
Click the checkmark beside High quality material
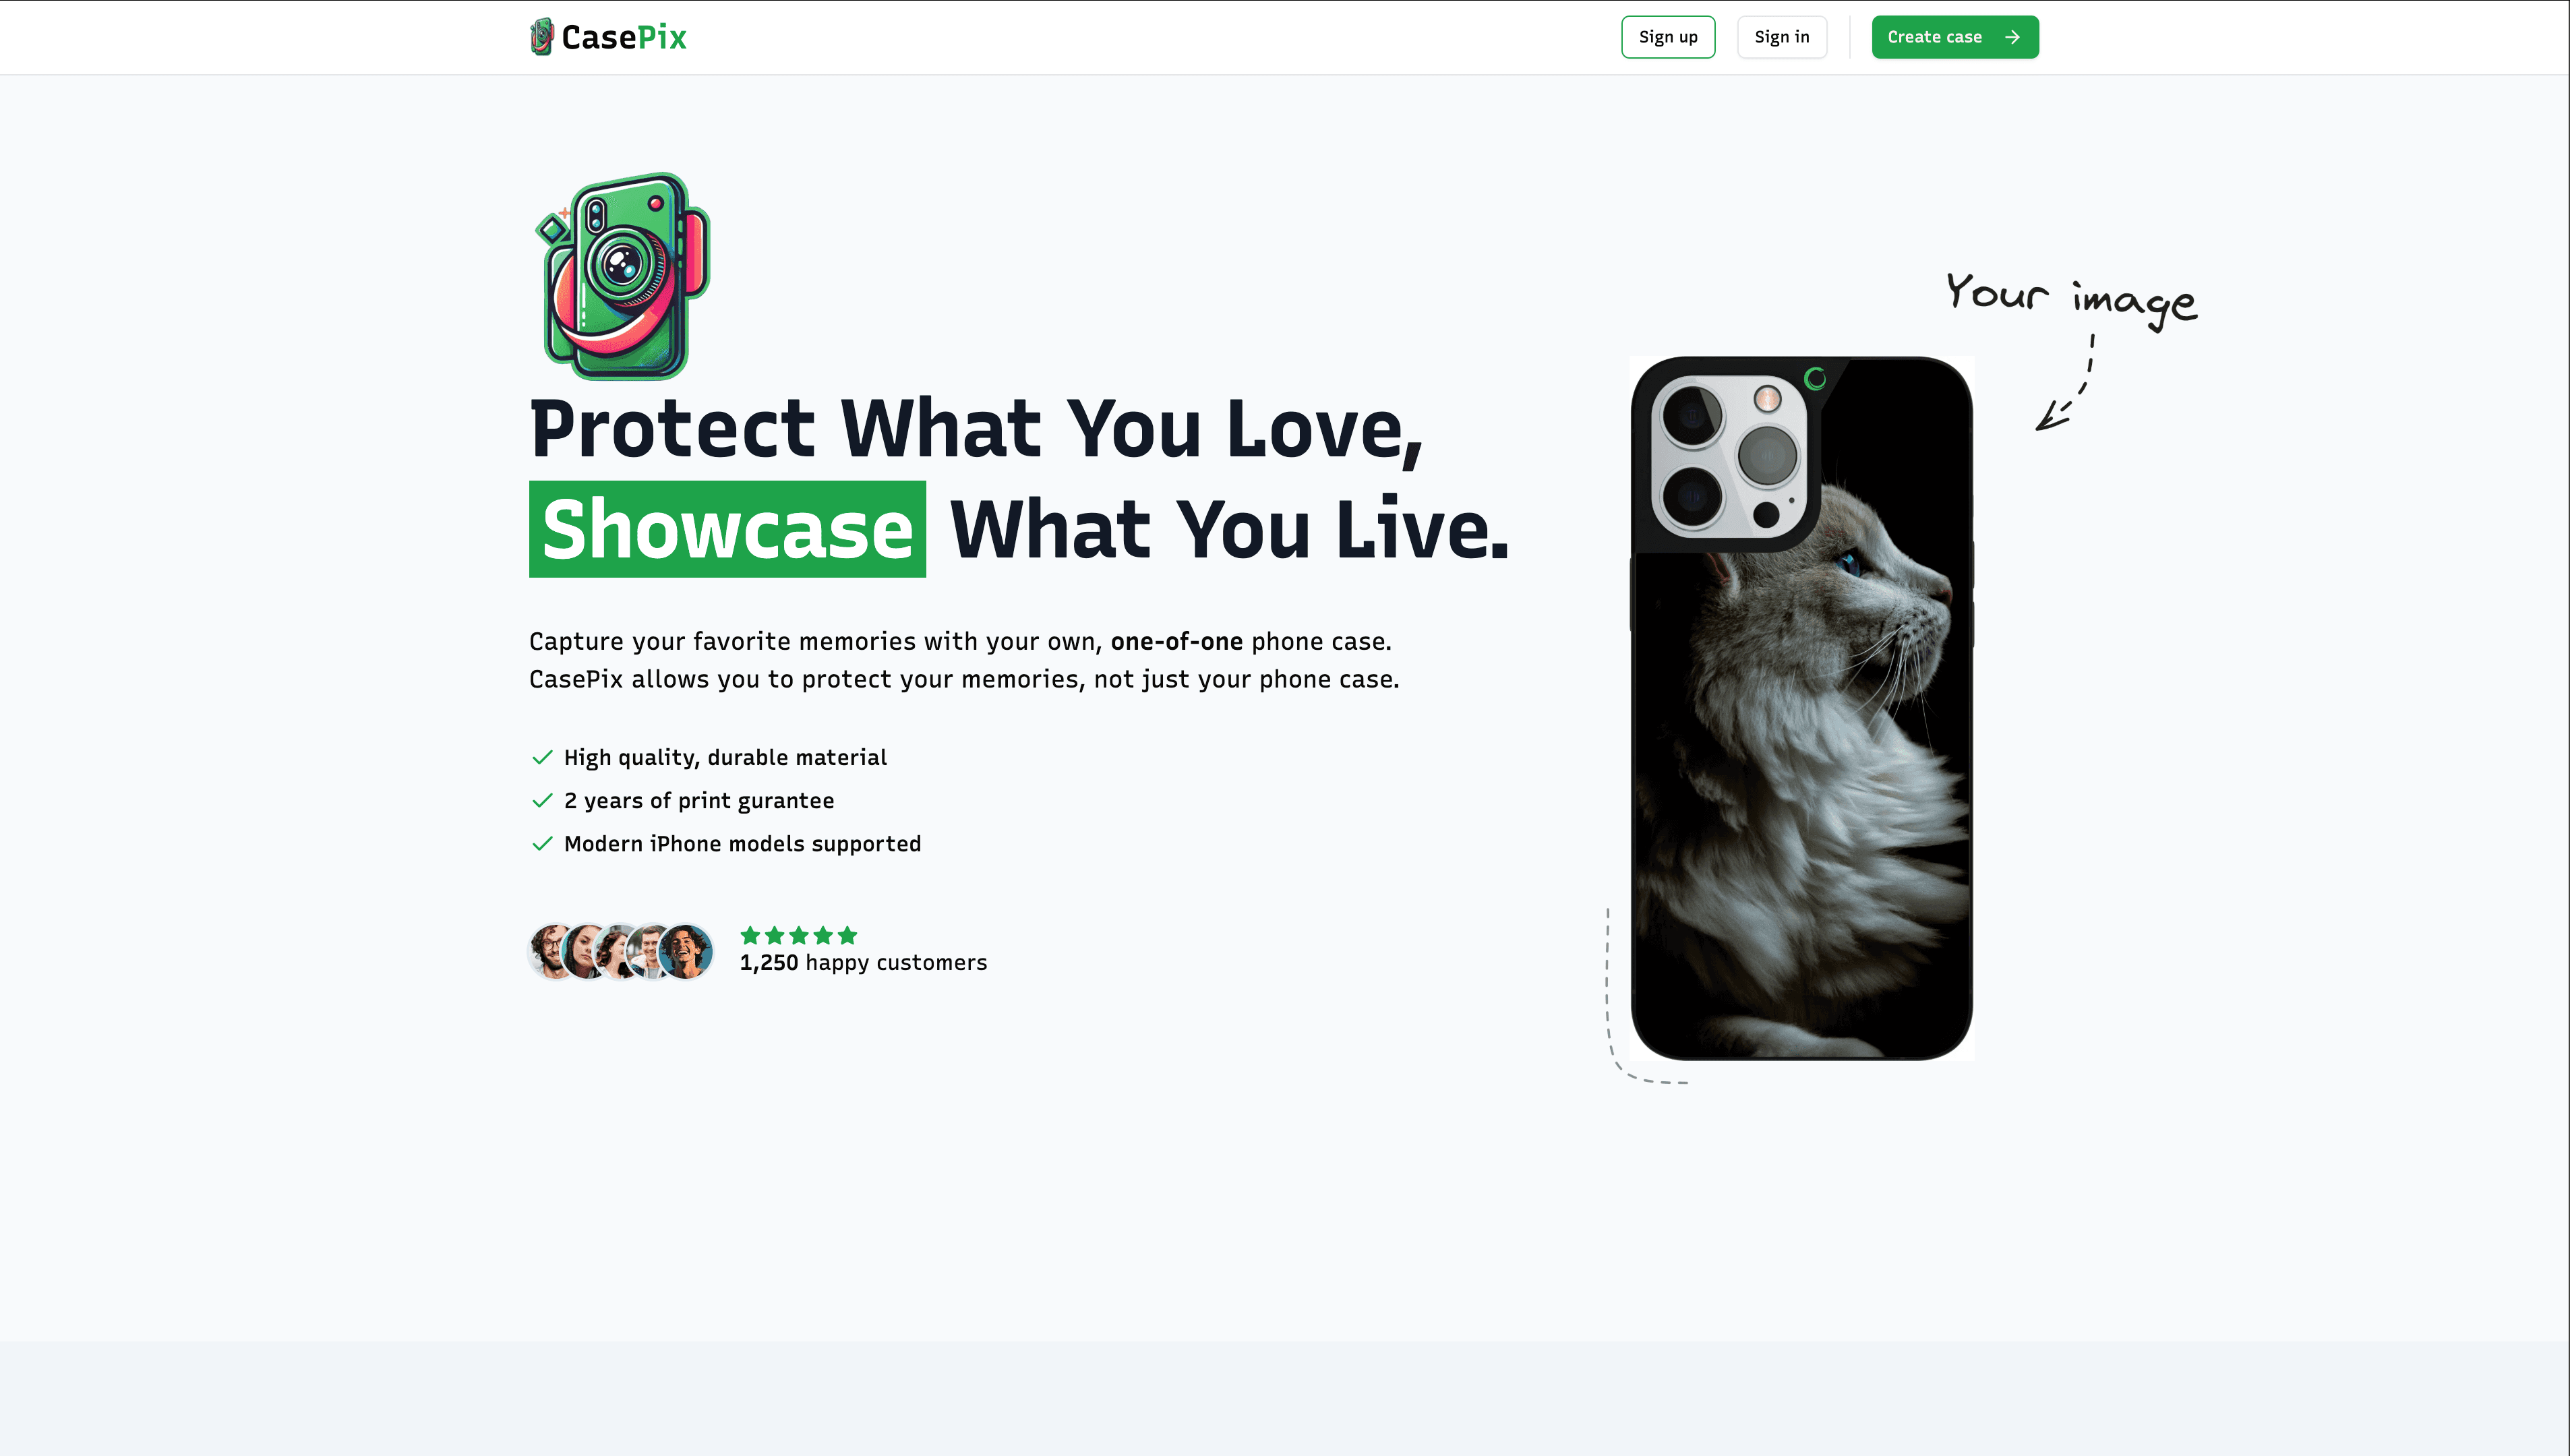(542, 758)
